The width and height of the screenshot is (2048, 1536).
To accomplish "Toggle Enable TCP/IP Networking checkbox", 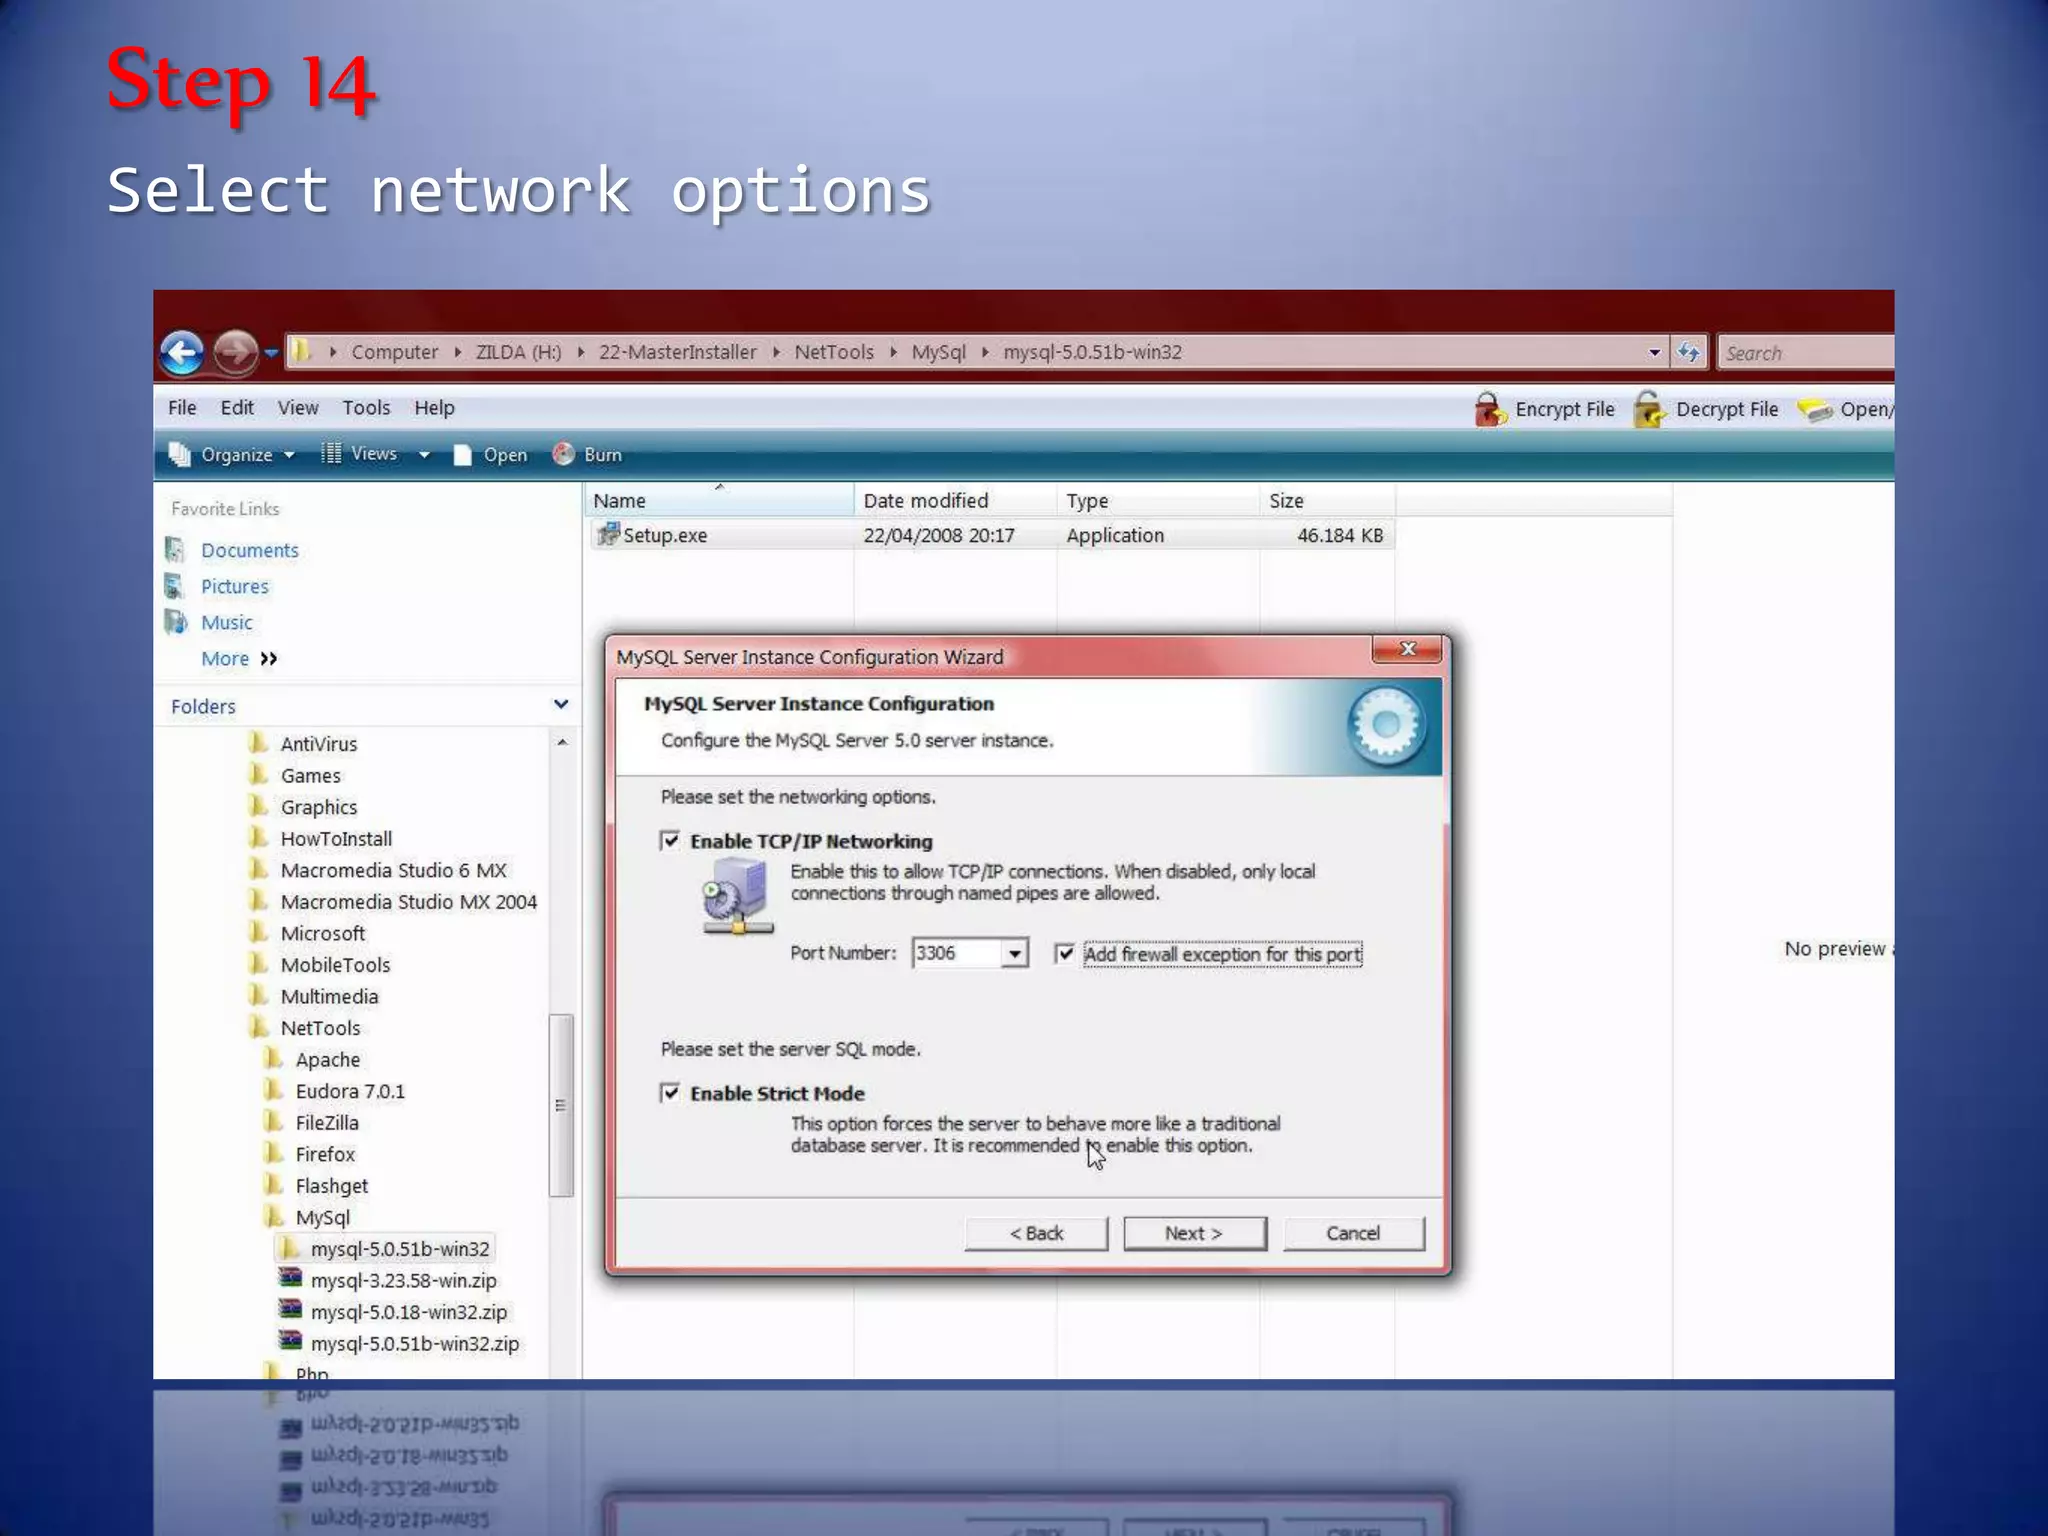I will [670, 841].
